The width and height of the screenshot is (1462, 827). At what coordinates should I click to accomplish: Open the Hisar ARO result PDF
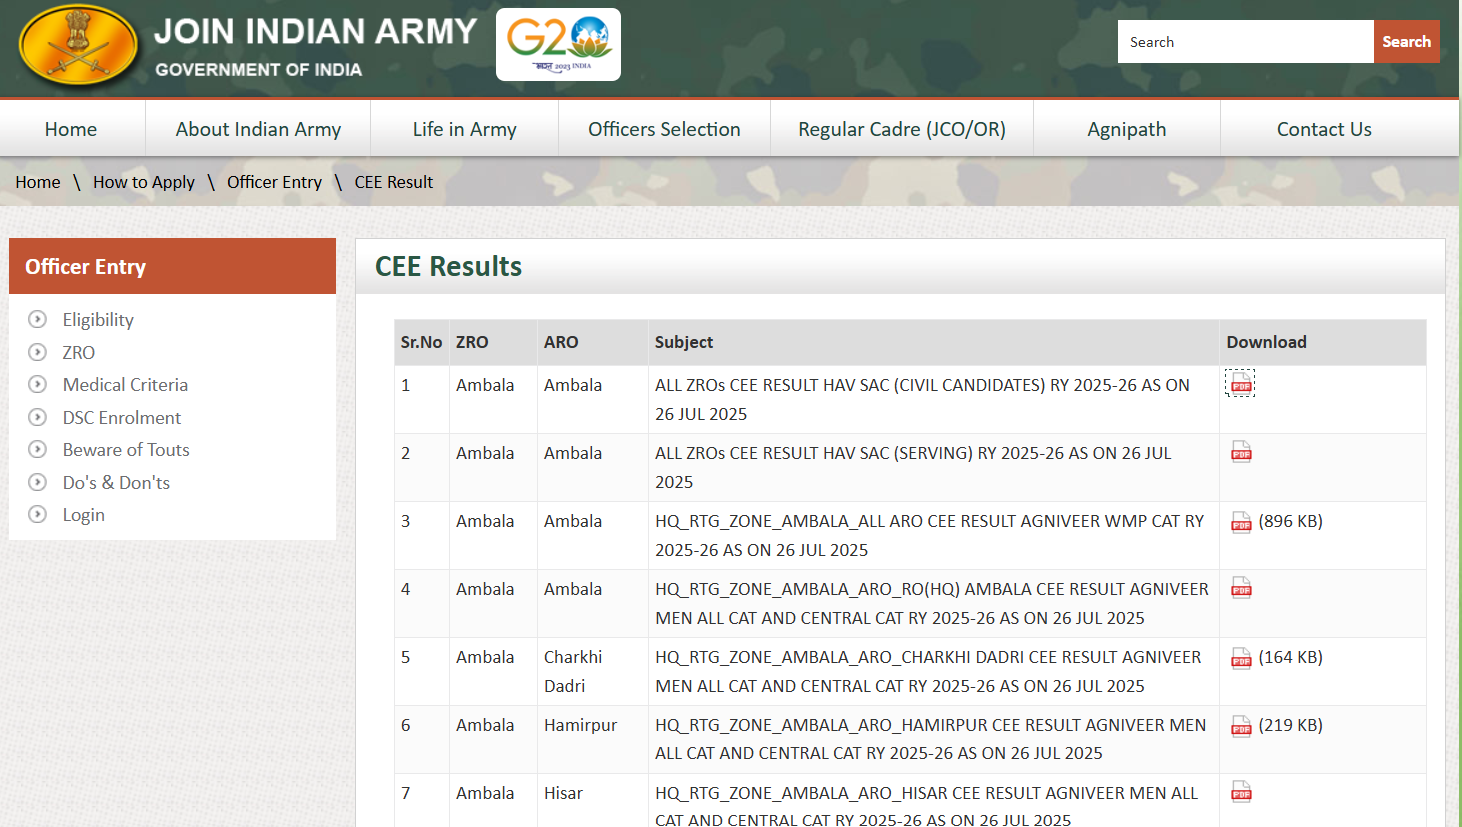click(x=1241, y=792)
